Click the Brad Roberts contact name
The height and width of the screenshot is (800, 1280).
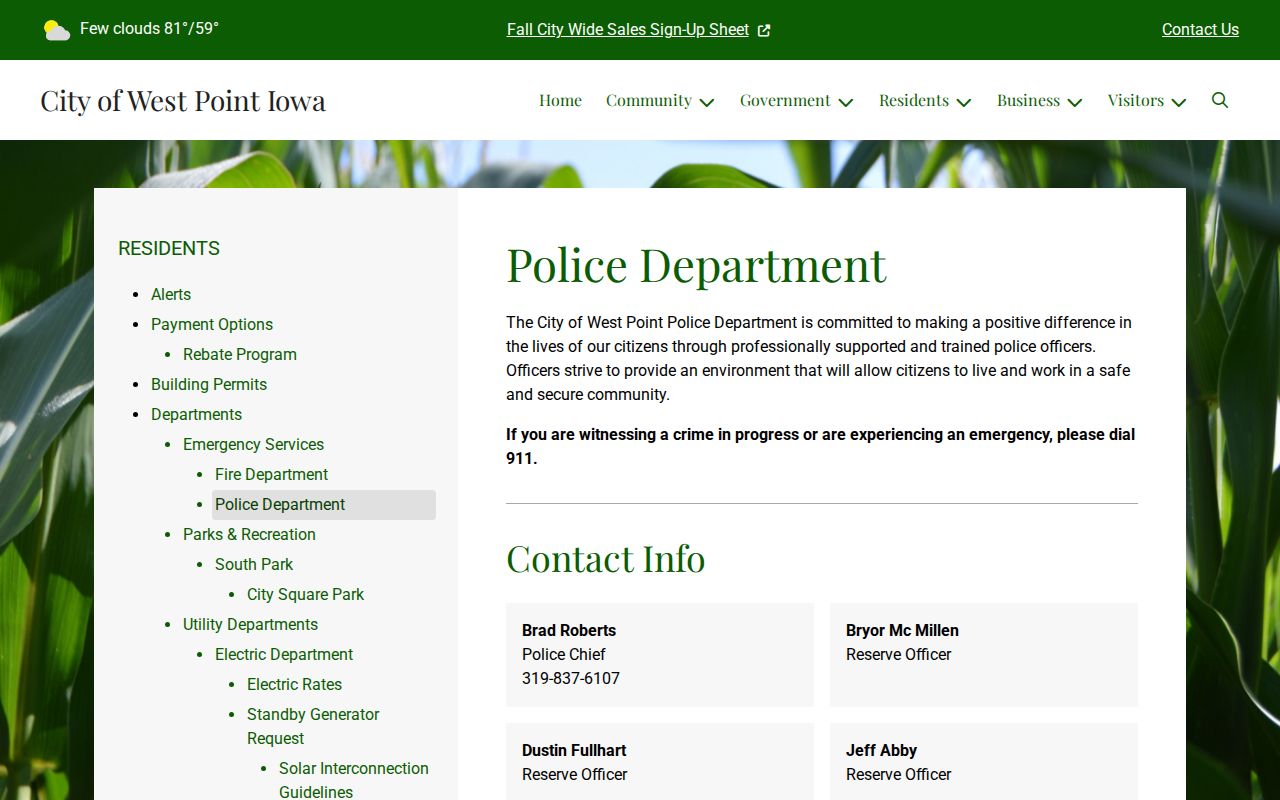click(569, 630)
